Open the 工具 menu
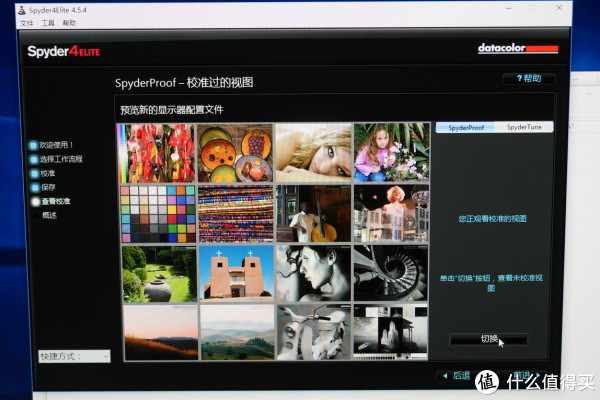 (x=48, y=23)
